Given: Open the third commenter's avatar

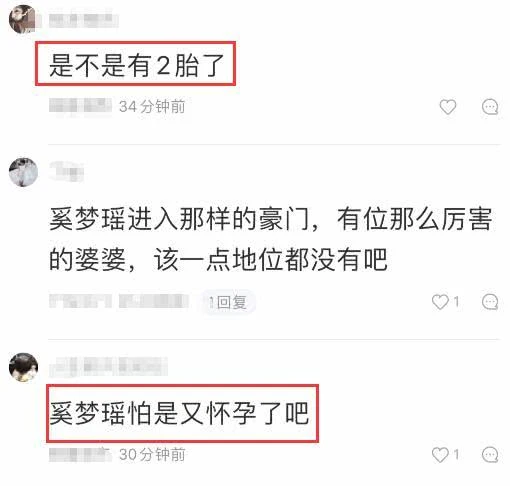Looking at the screenshot, I should pos(23,367).
